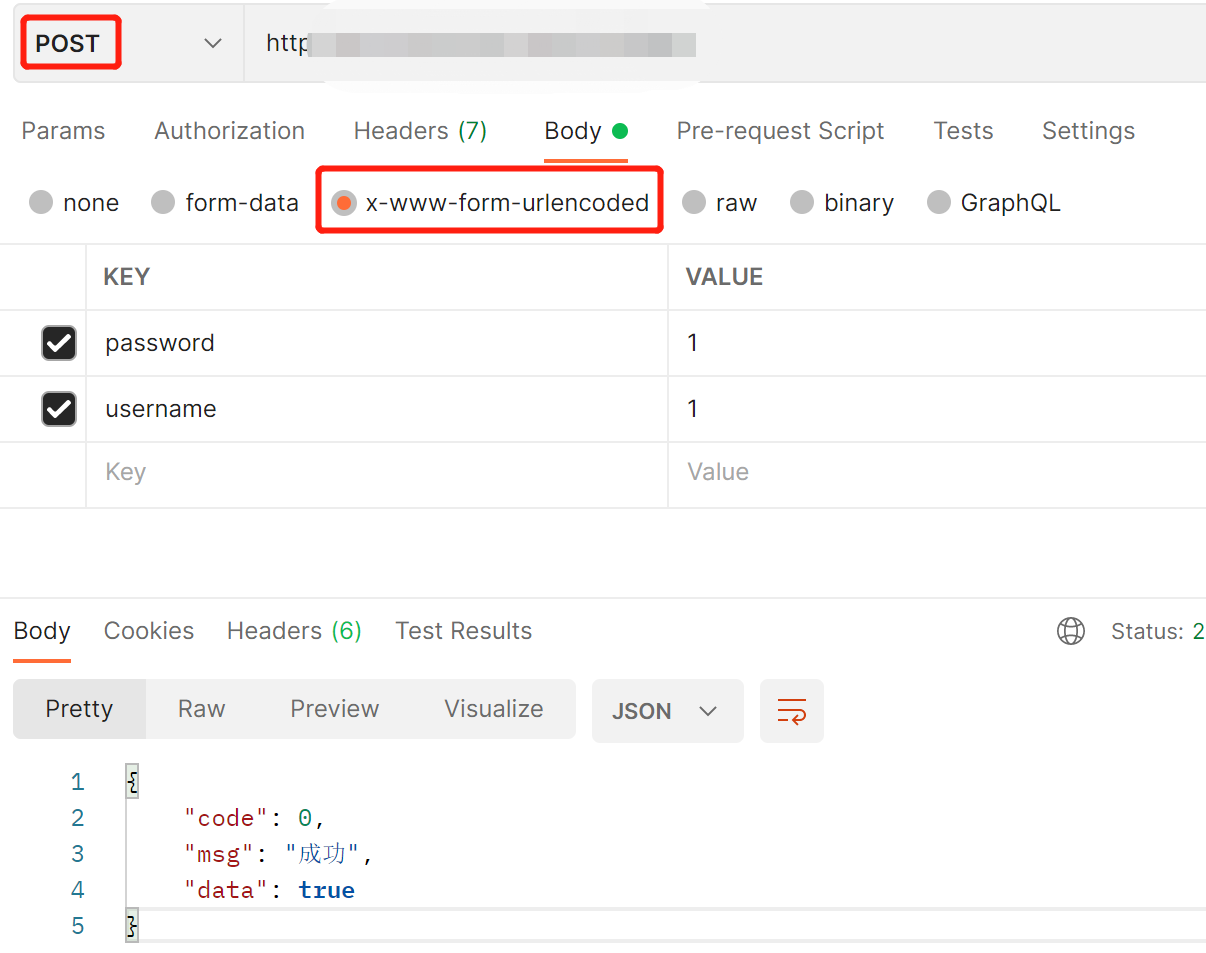Open the response Headers (6) tab

[294, 631]
